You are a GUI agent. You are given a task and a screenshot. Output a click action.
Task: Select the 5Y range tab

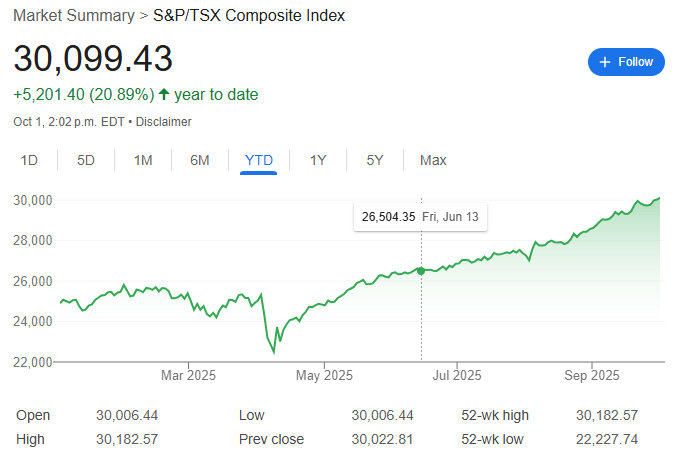click(375, 160)
